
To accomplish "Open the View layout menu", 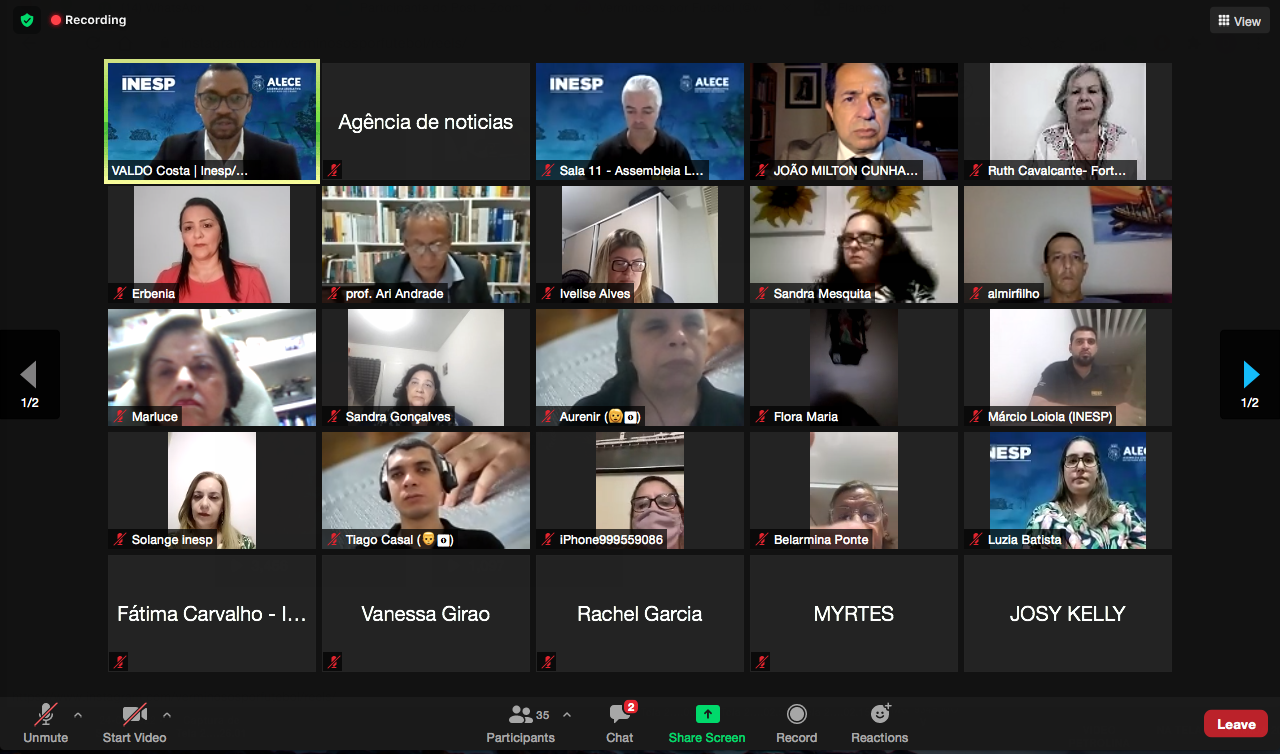I will click(1239, 21).
